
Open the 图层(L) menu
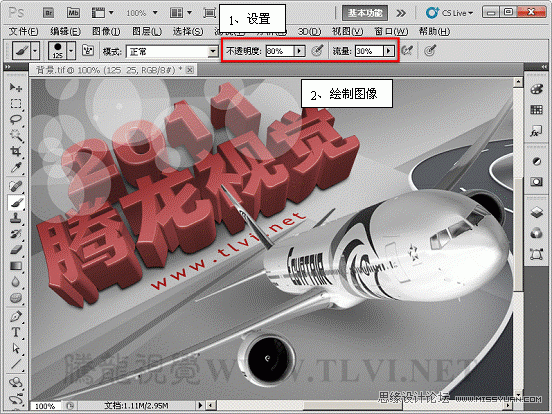147,32
